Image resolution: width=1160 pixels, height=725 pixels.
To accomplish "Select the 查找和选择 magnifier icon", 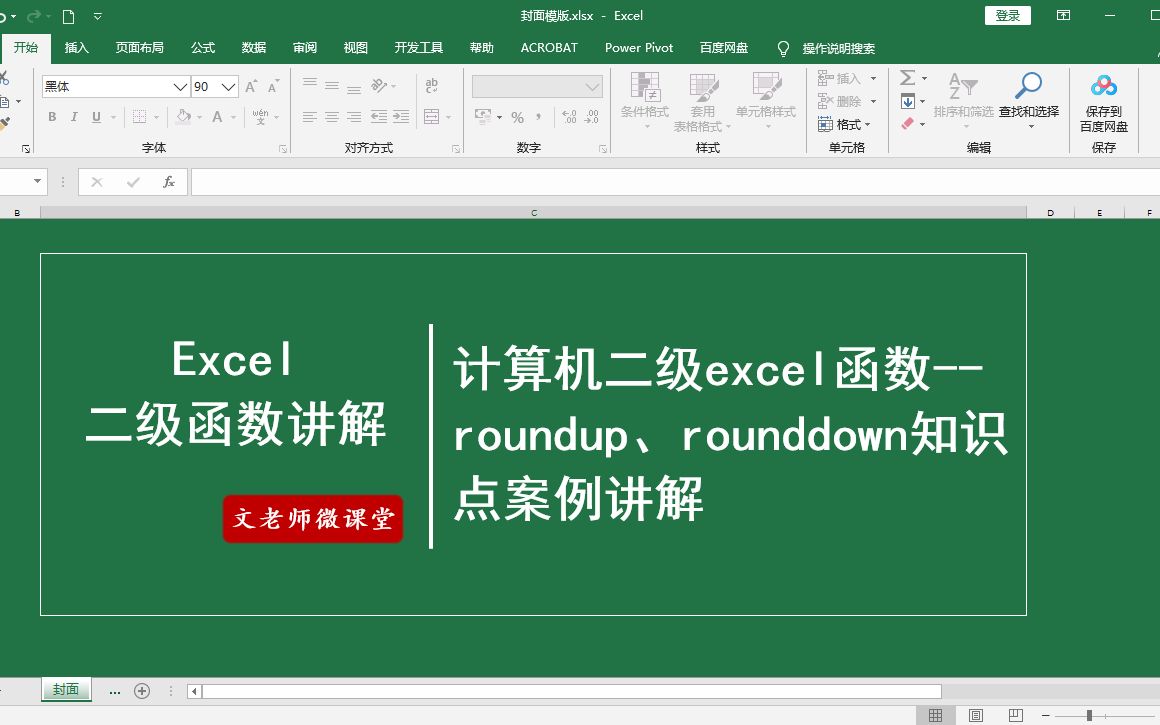I will pyautogui.click(x=1029, y=85).
